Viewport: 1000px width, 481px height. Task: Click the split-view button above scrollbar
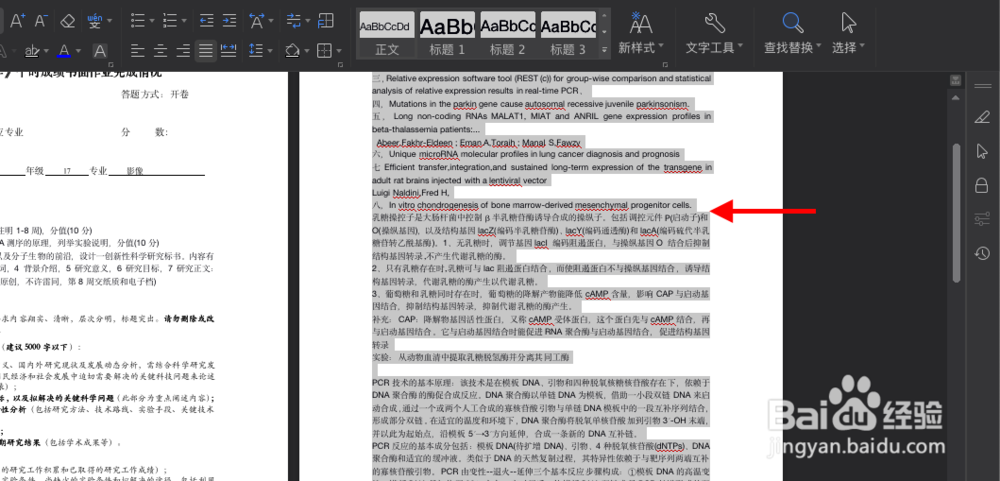[955, 80]
